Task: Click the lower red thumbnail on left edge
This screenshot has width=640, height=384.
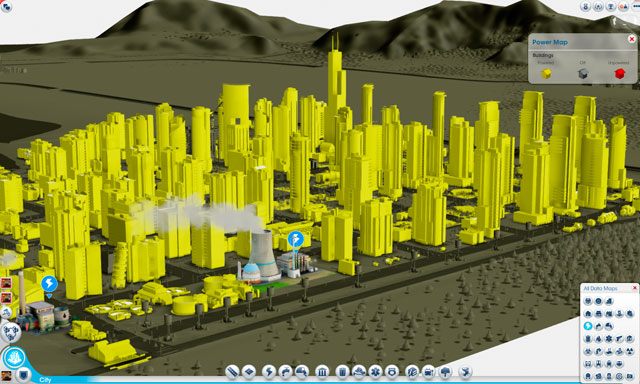Action: [x=6, y=297]
